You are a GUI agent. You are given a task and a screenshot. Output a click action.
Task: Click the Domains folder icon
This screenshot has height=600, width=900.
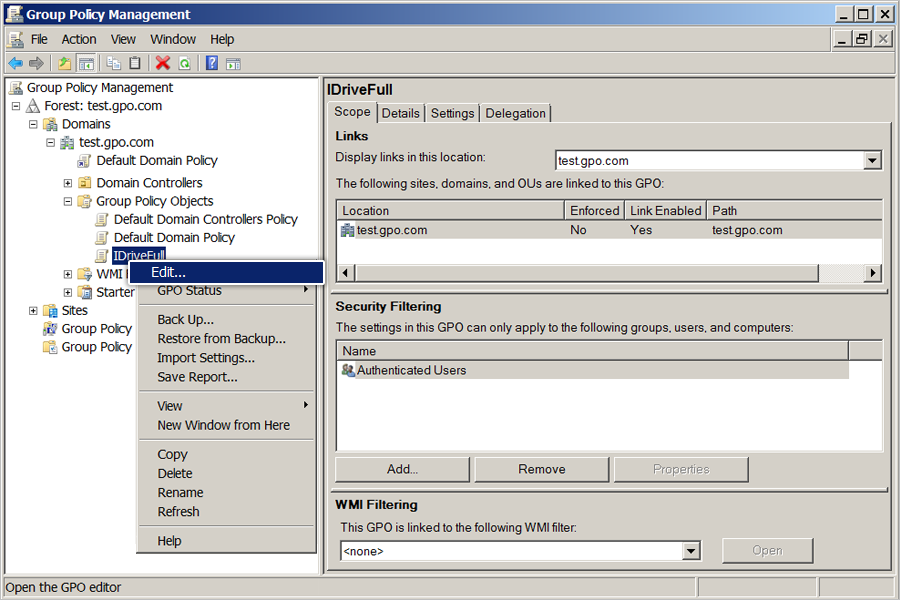[51, 124]
